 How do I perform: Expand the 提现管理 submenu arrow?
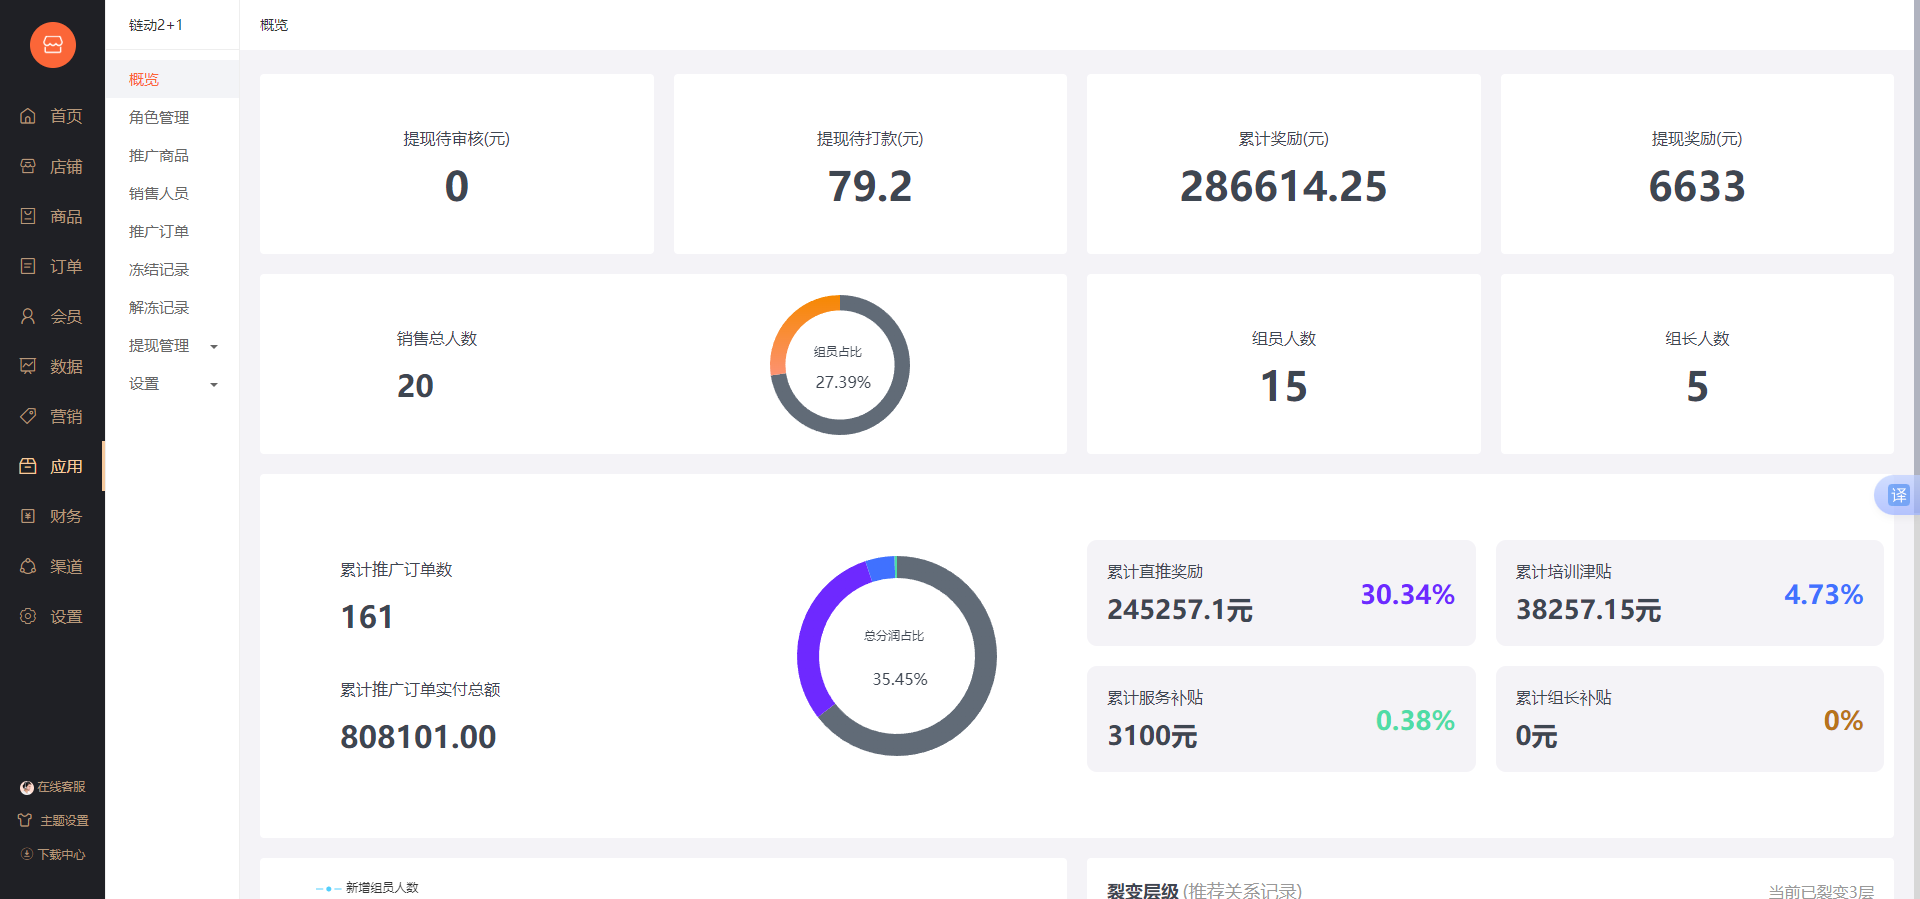[214, 346]
